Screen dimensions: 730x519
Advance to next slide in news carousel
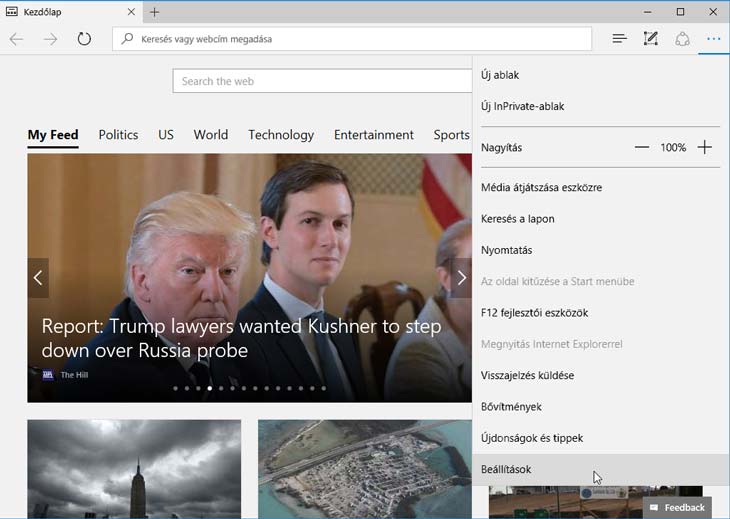(x=461, y=278)
